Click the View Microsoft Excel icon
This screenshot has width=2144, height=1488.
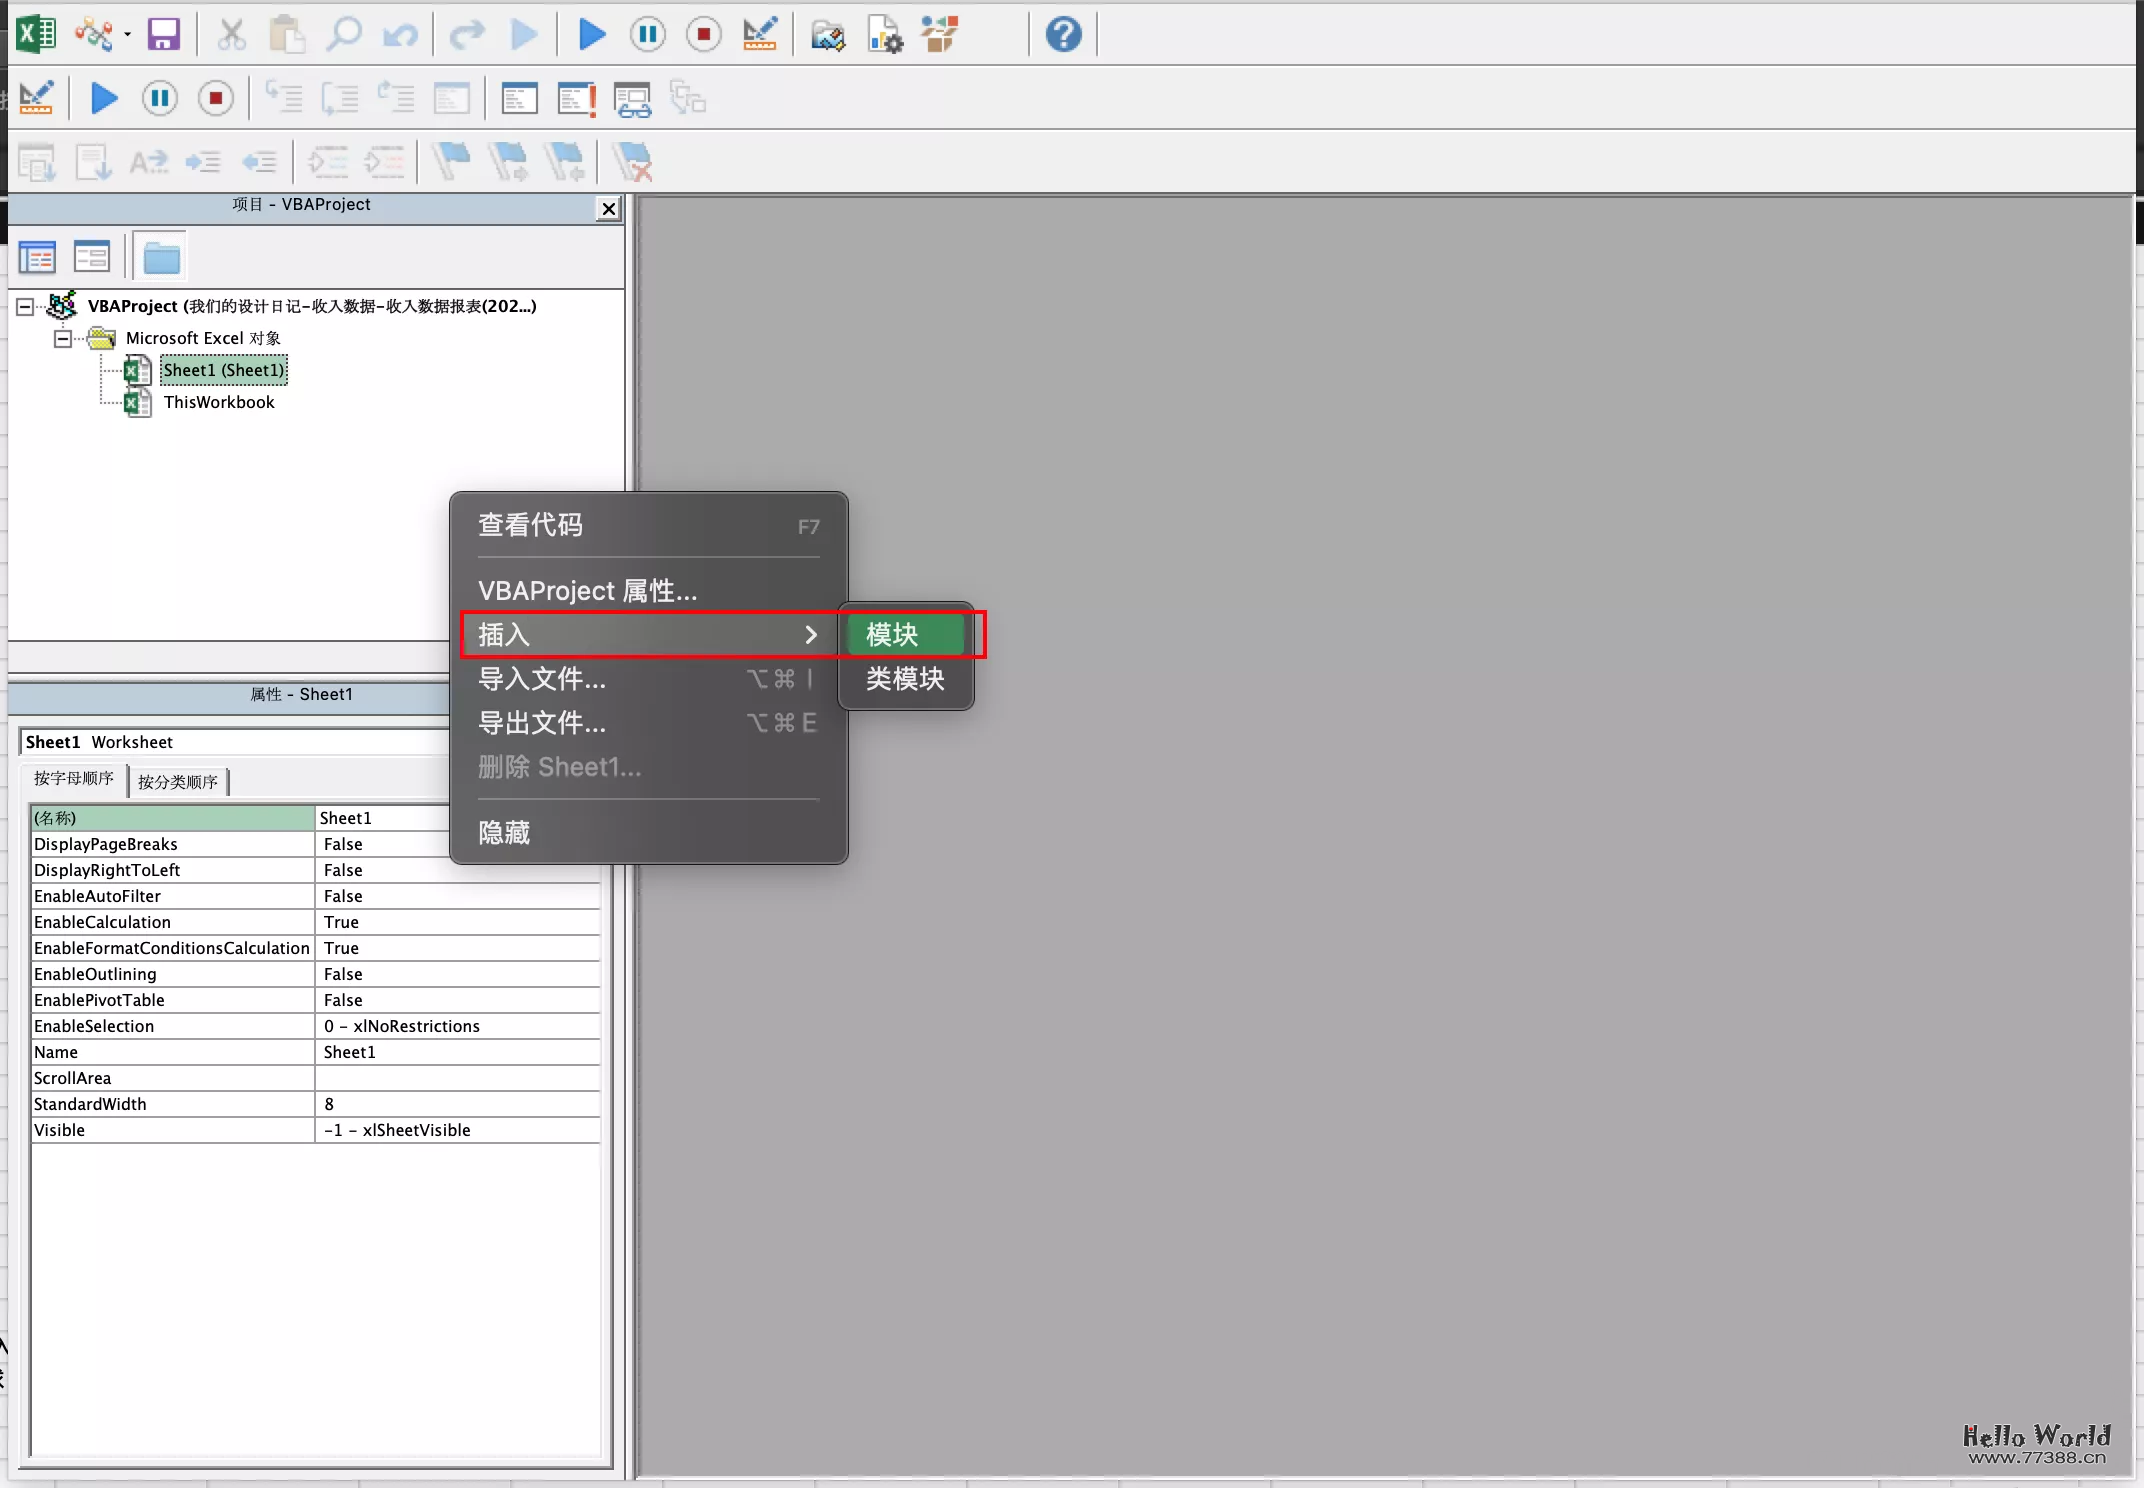point(36,33)
